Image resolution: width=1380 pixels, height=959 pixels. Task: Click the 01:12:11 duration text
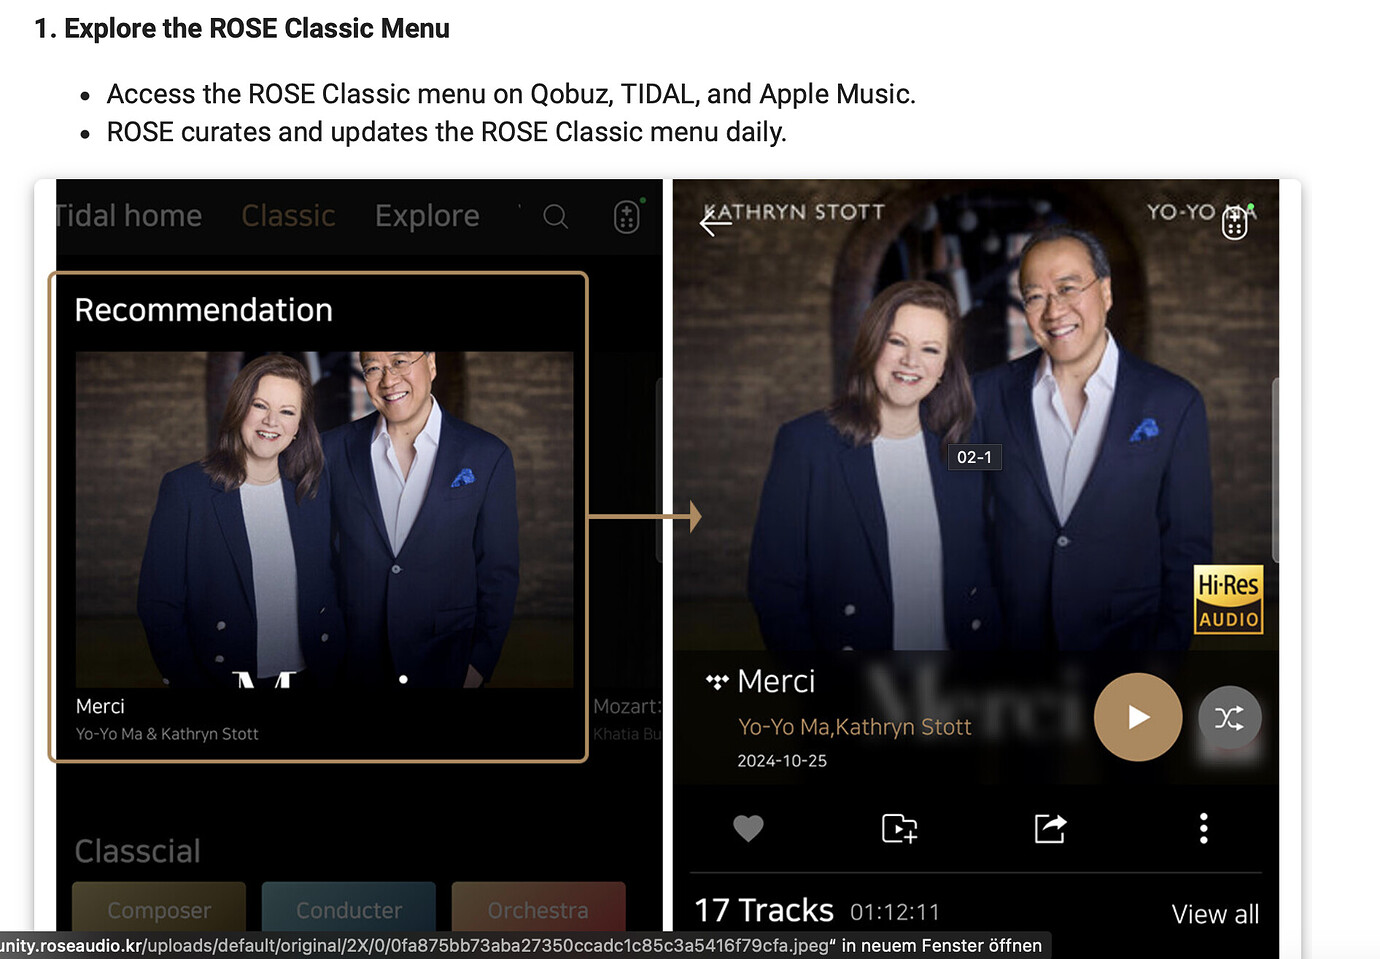click(895, 912)
